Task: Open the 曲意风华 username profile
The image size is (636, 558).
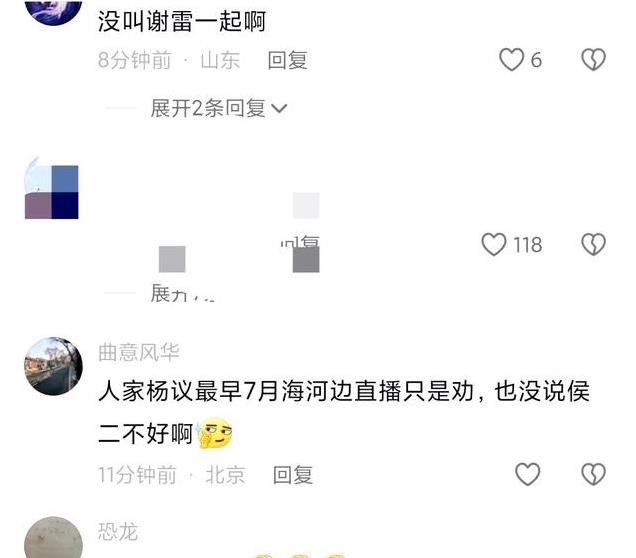Action: tap(139, 352)
